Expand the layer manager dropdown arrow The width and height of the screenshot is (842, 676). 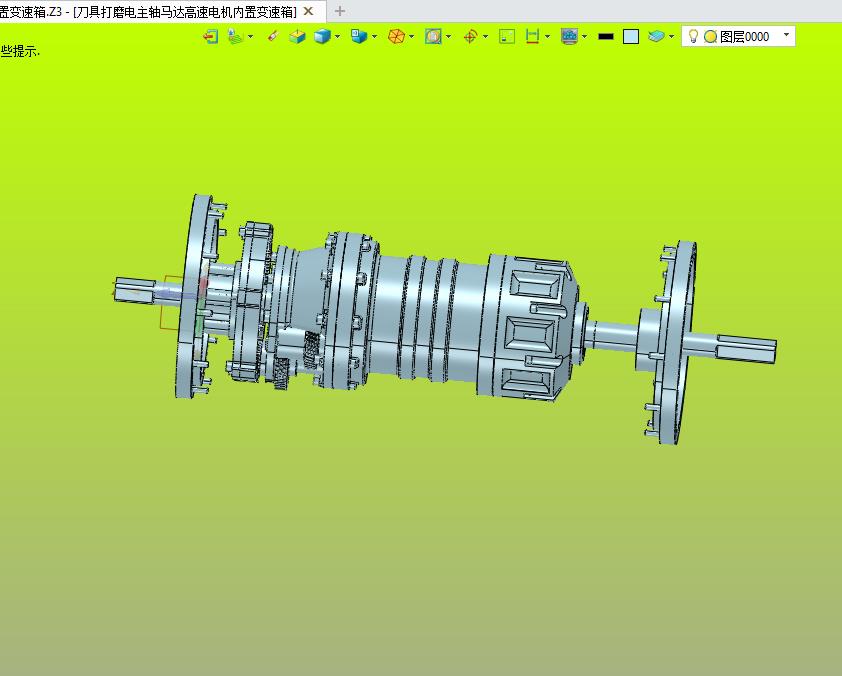[x=671, y=37]
